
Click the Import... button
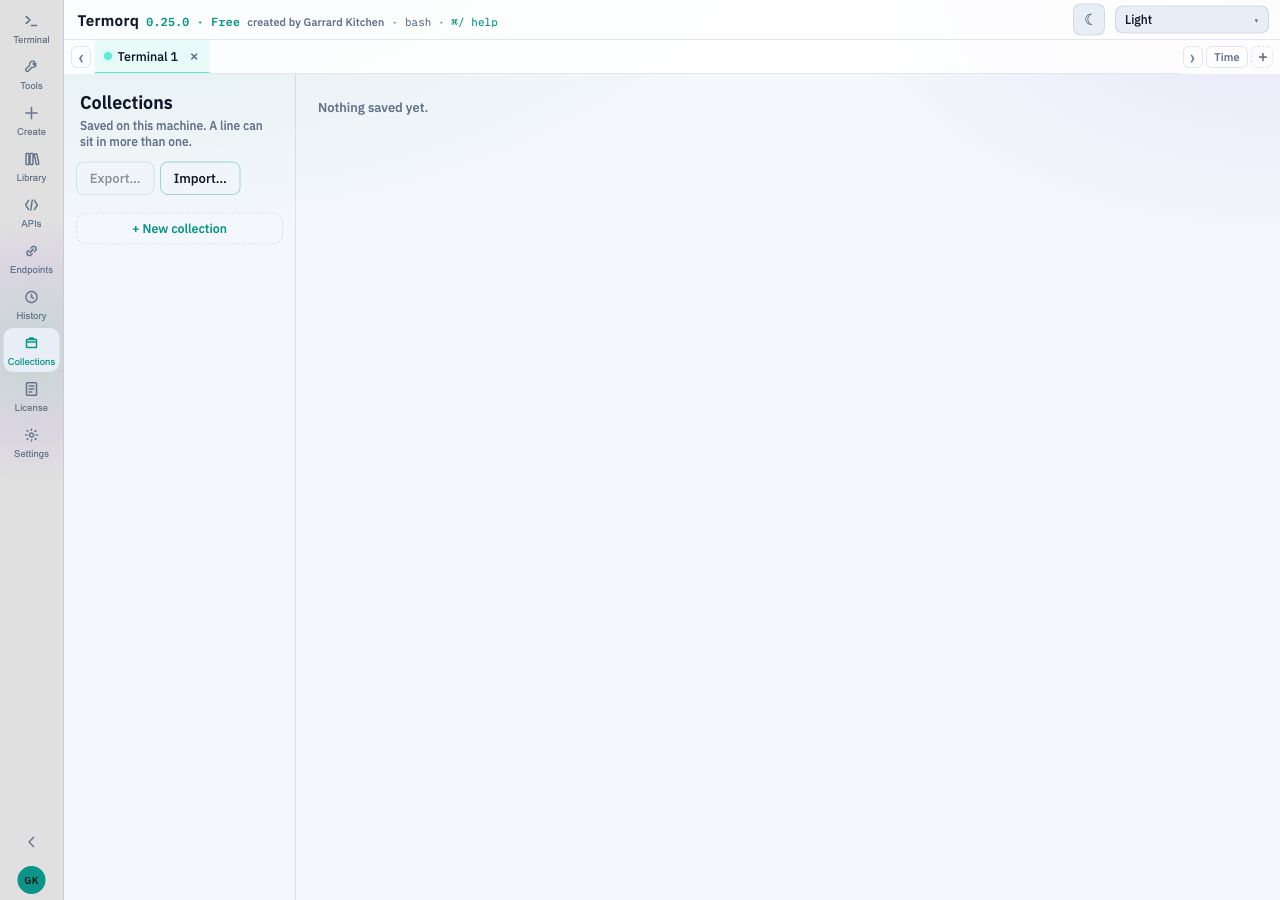click(x=200, y=178)
